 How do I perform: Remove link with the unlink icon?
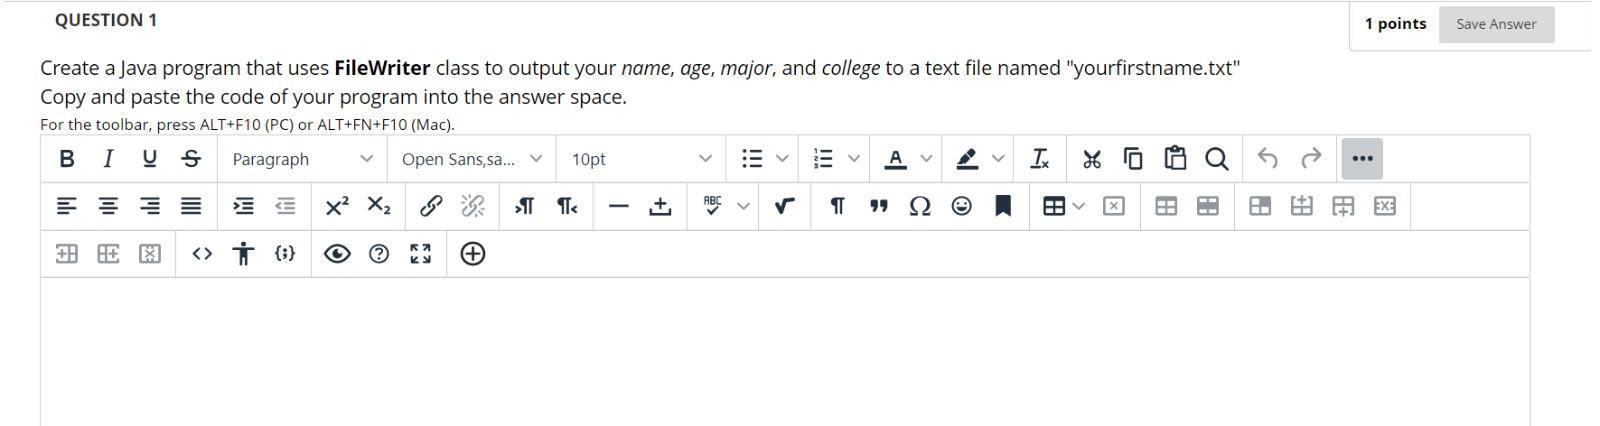click(x=472, y=206)
